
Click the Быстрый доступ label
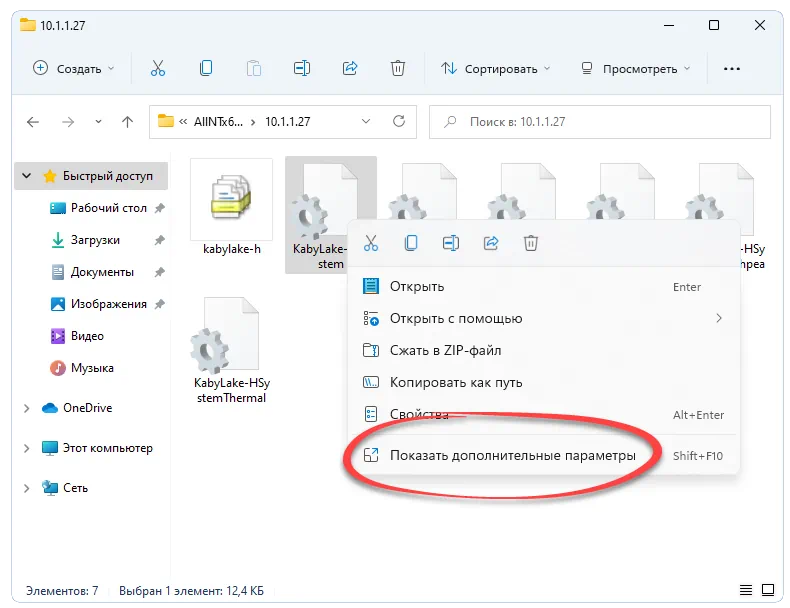click(108, 176)
